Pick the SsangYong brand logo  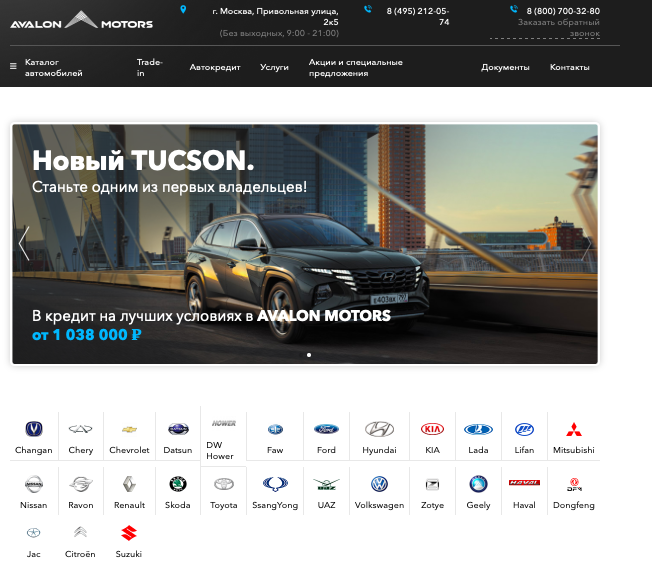click(275, 484)
